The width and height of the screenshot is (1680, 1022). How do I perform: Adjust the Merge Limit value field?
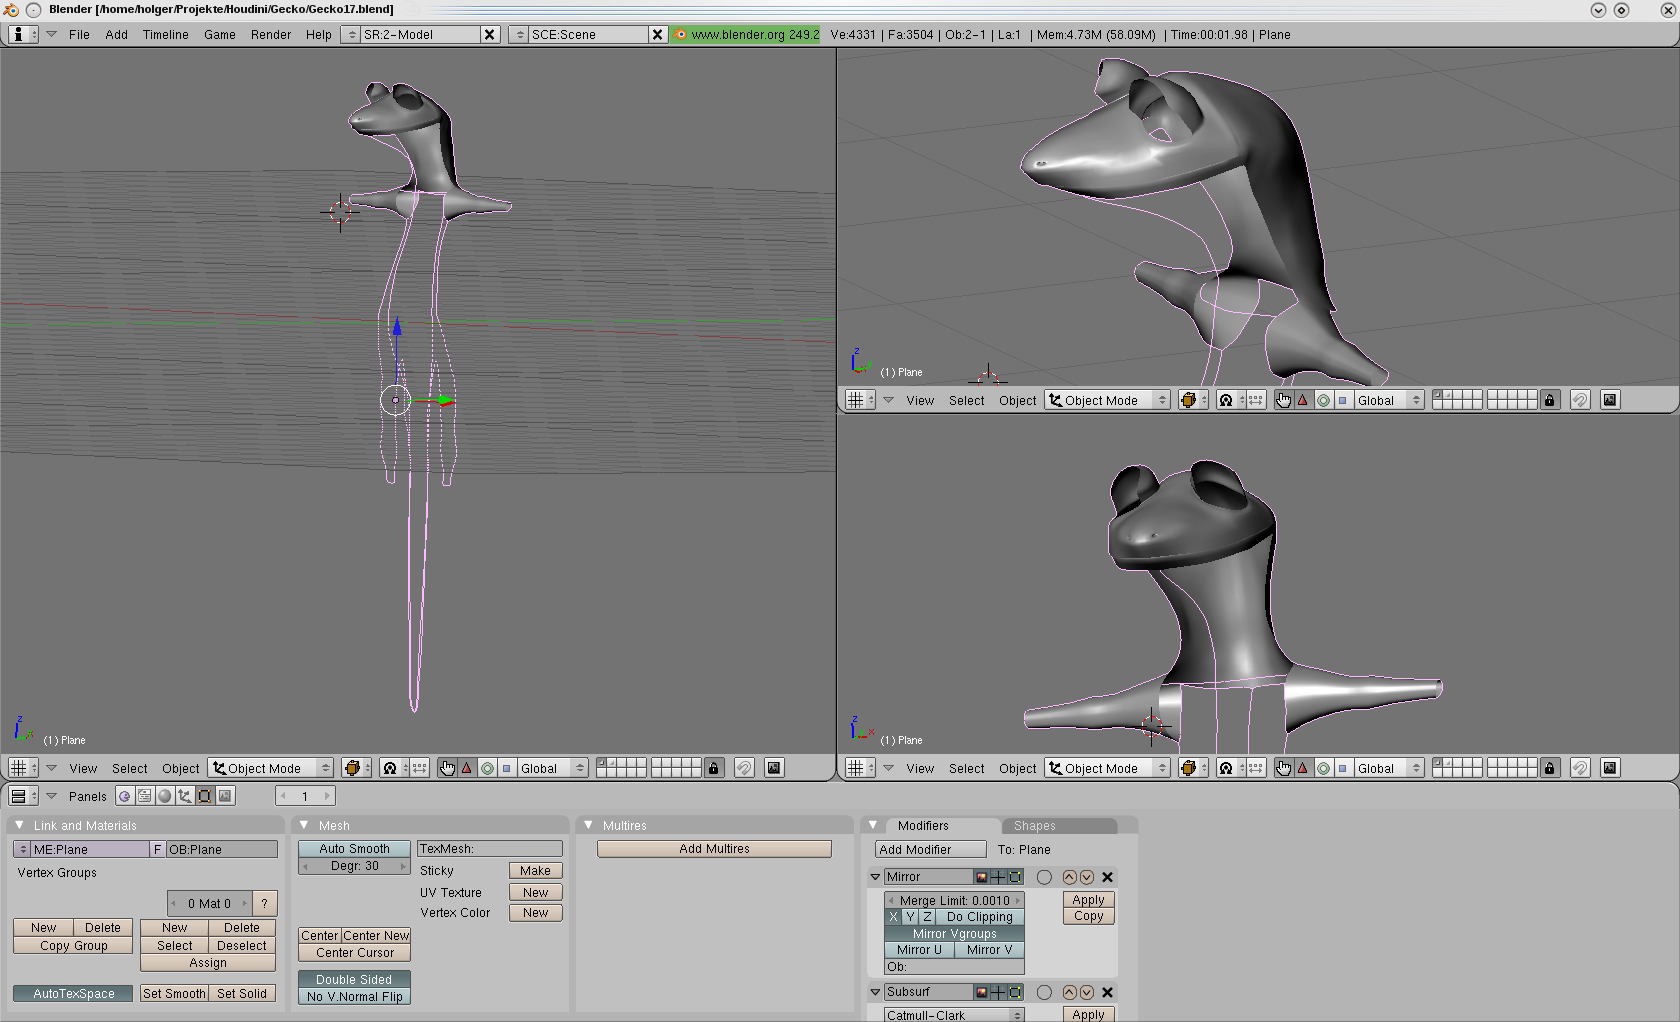coord(955,901)
